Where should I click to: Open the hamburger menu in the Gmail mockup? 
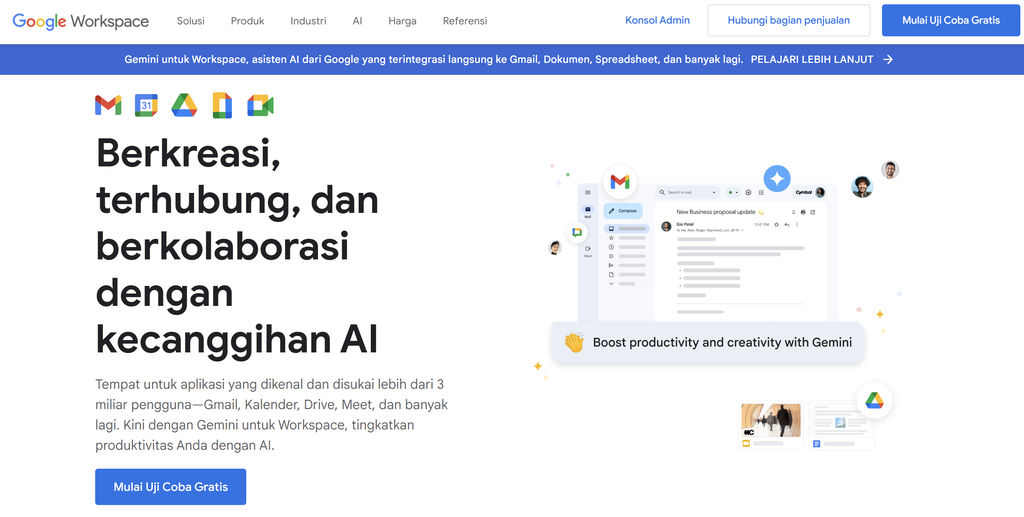(x=588, y=192)
